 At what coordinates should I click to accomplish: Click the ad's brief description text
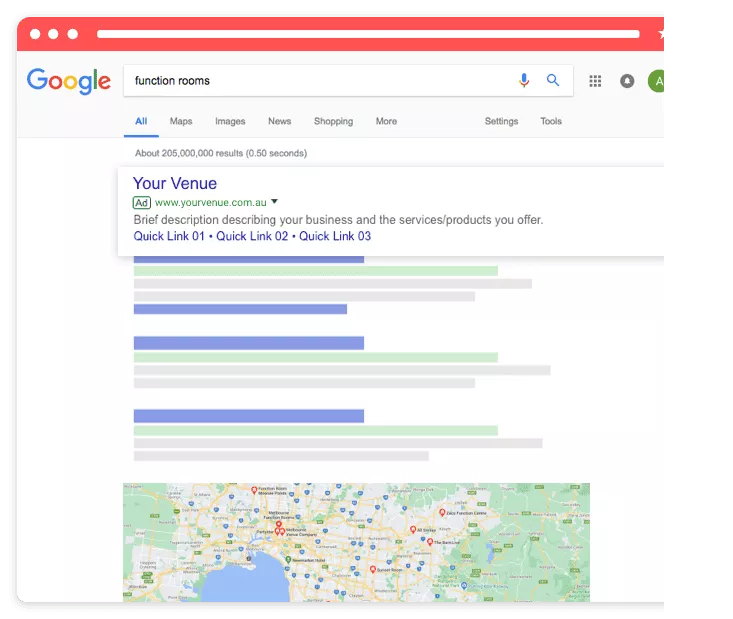(338, 220)
